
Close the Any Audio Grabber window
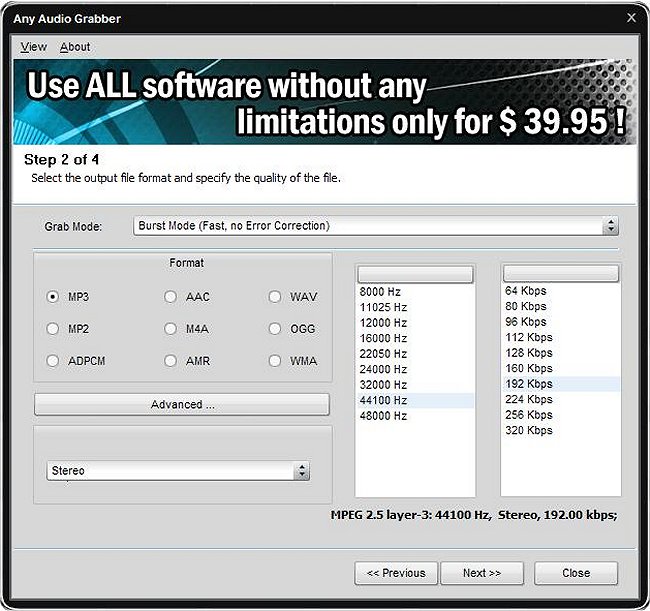coord(631,18)
